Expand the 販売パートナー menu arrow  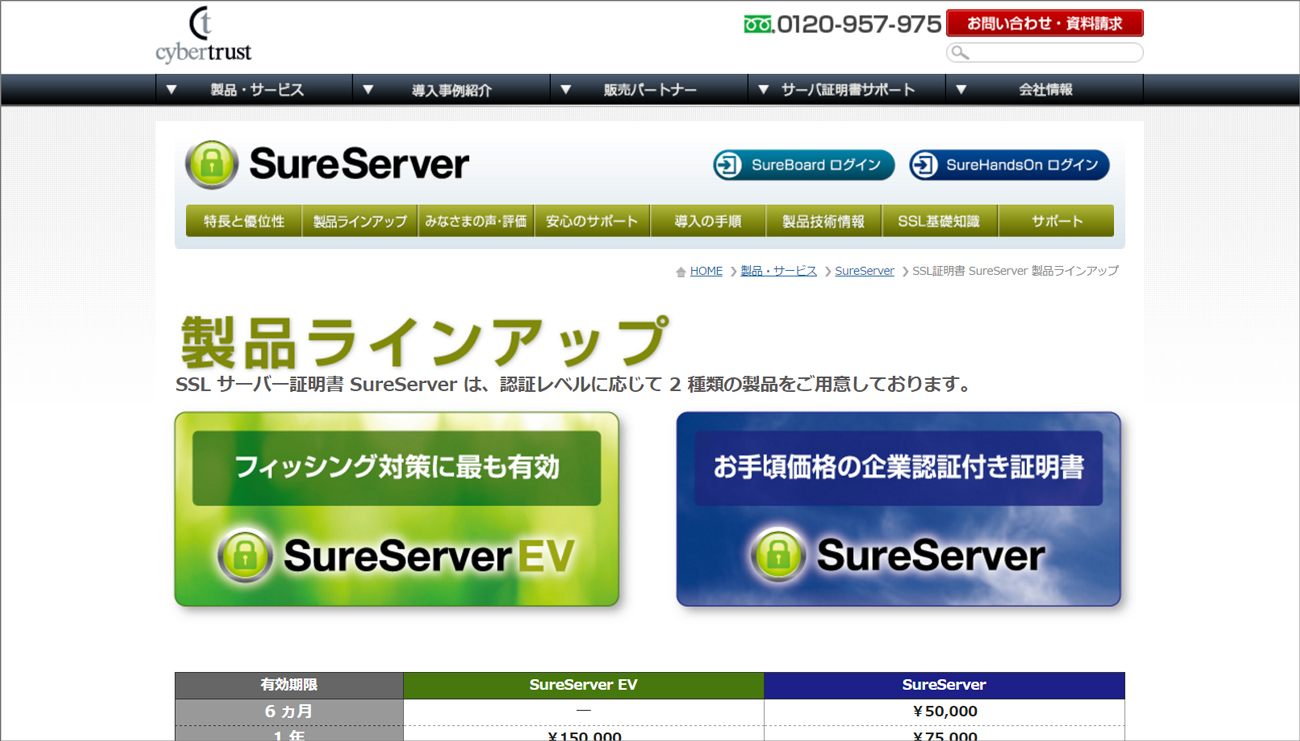[566, 90]
